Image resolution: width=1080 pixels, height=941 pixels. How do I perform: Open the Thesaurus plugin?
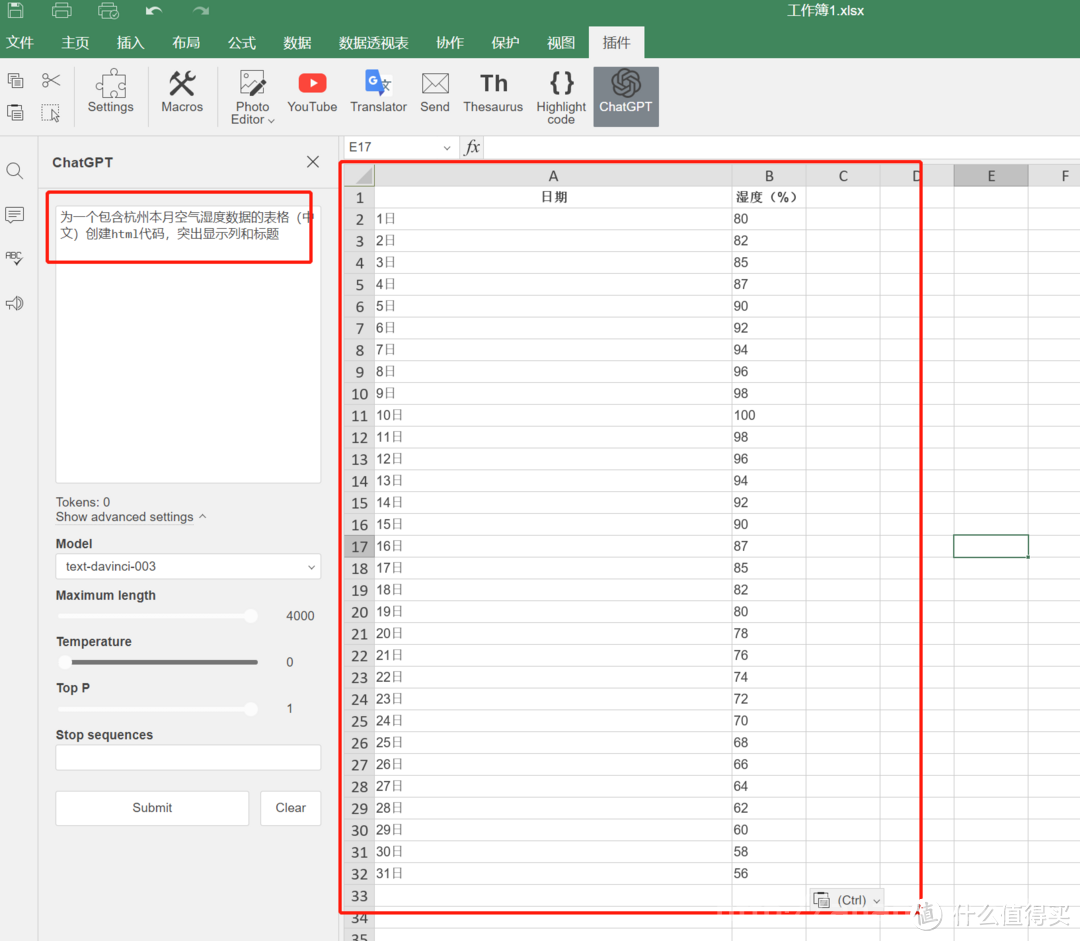tap(493, 92)
